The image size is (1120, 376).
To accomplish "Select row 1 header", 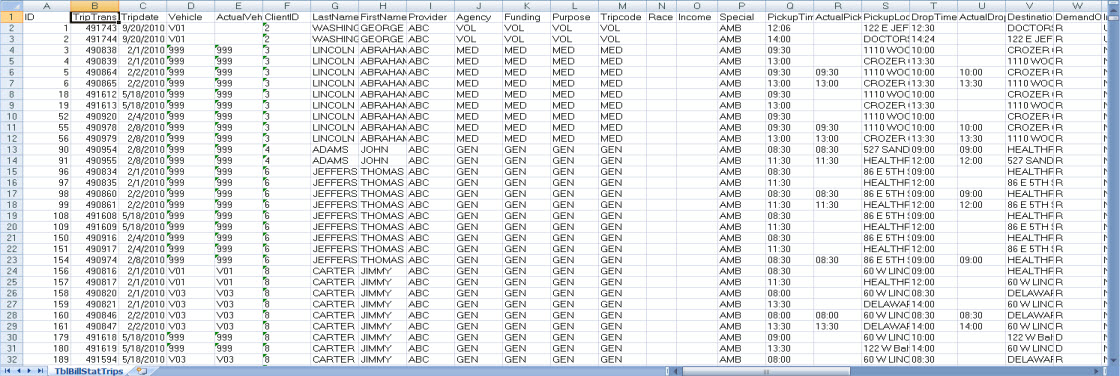I will pyautogui.click(x=11, y=16).
